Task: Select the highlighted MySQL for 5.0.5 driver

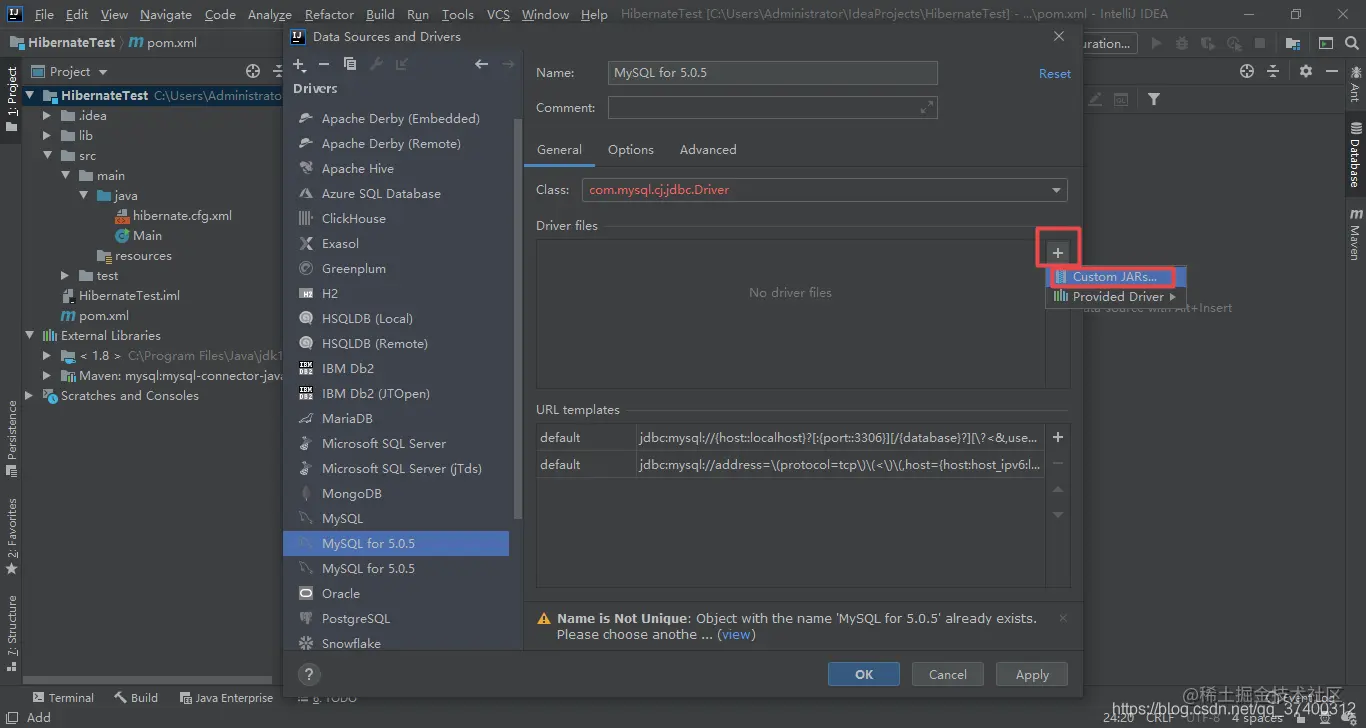Action: 398,543
